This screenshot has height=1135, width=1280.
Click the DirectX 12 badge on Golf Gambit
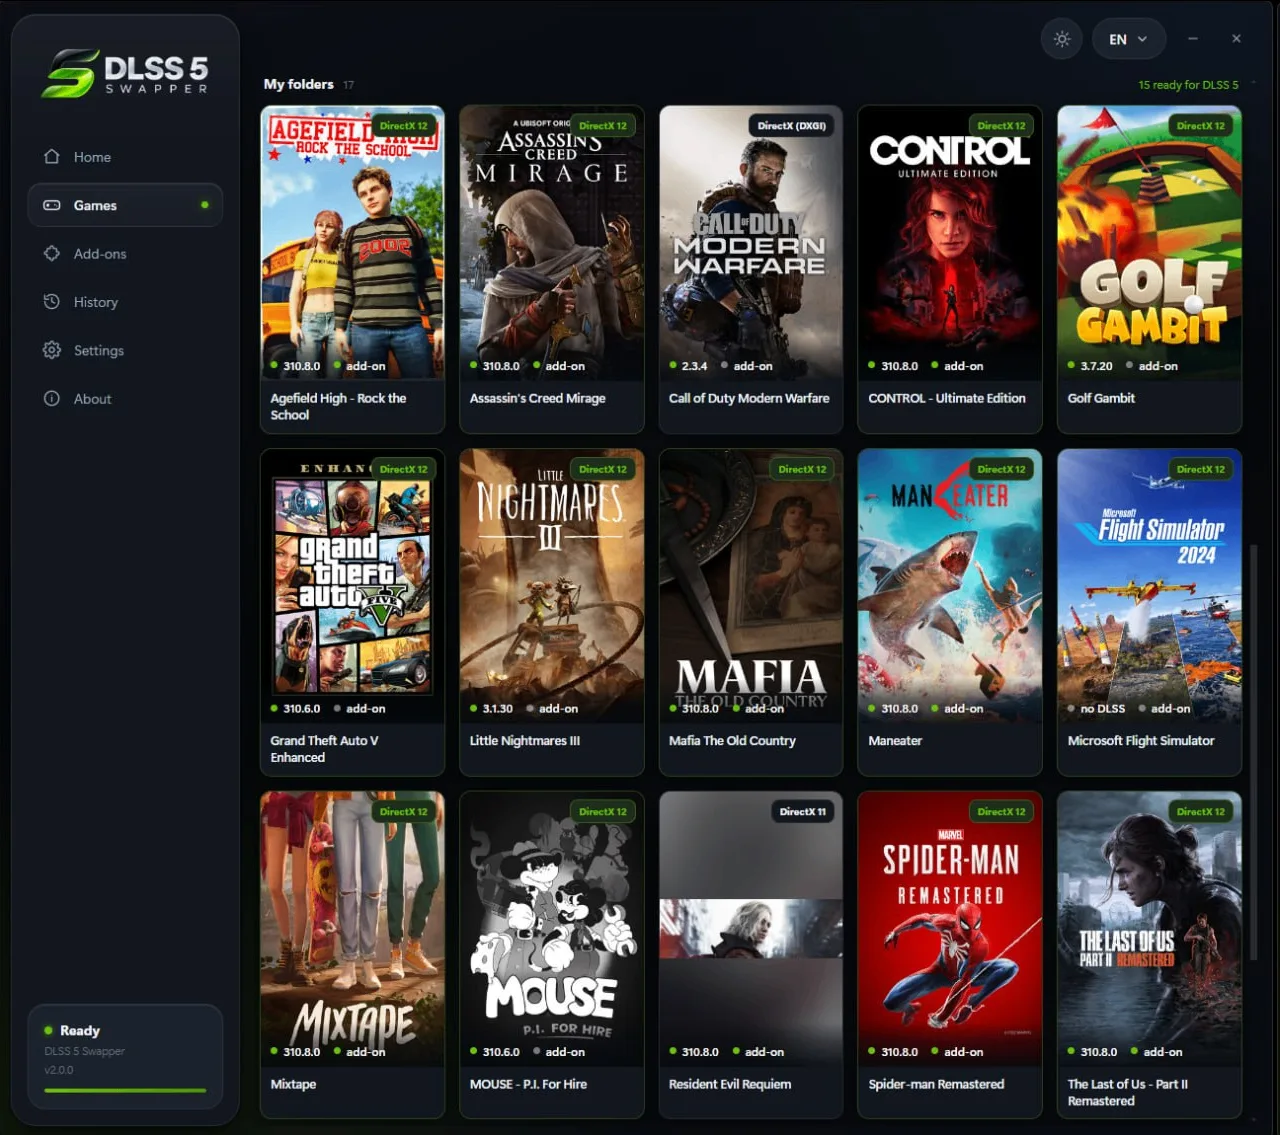click(1200, 126)
